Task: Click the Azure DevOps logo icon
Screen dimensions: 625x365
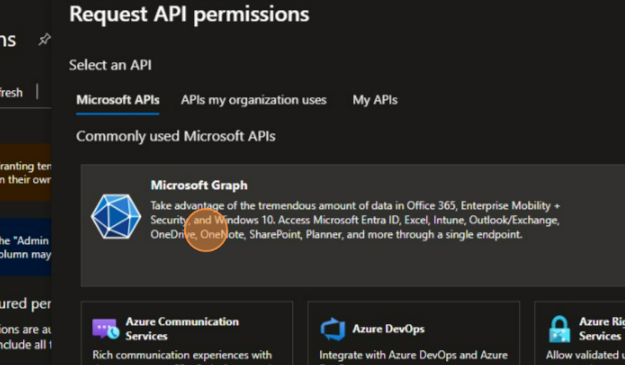Action: click(333, 329)
